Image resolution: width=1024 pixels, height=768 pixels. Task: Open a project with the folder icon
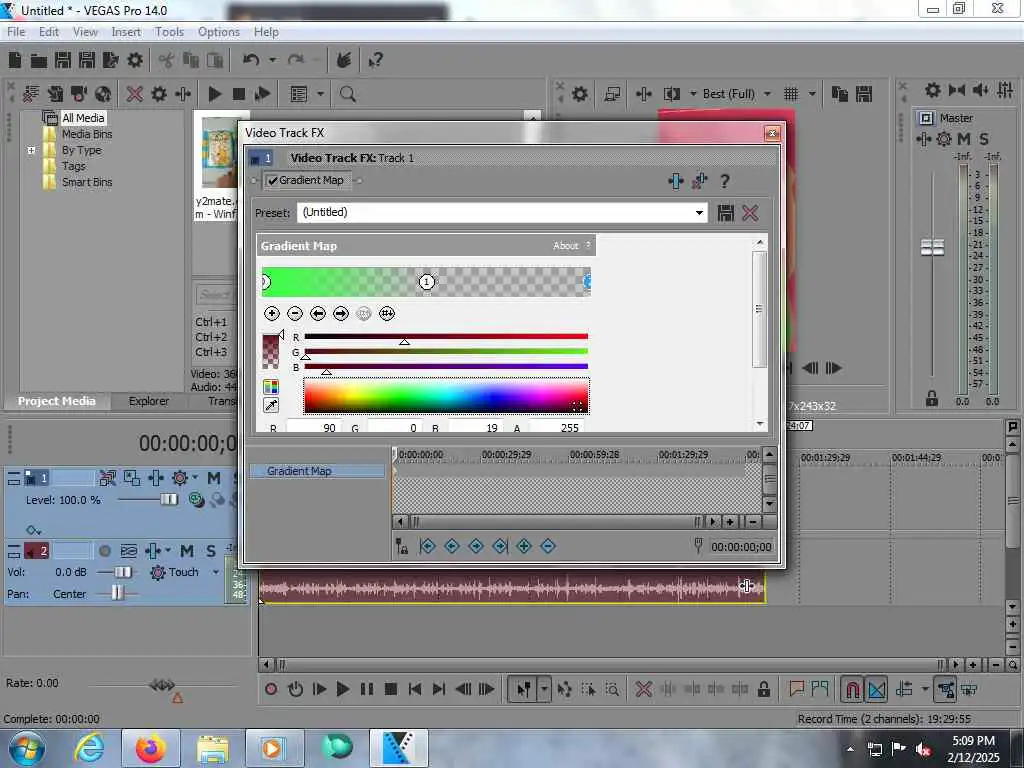click(39, 61)
